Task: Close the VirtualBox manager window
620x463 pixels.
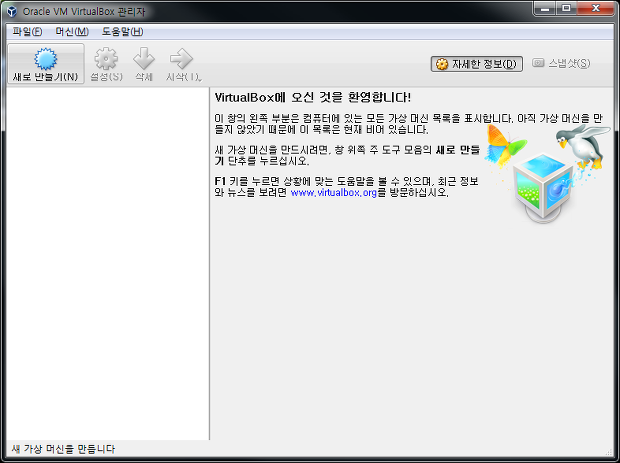Action: [595, 8]
